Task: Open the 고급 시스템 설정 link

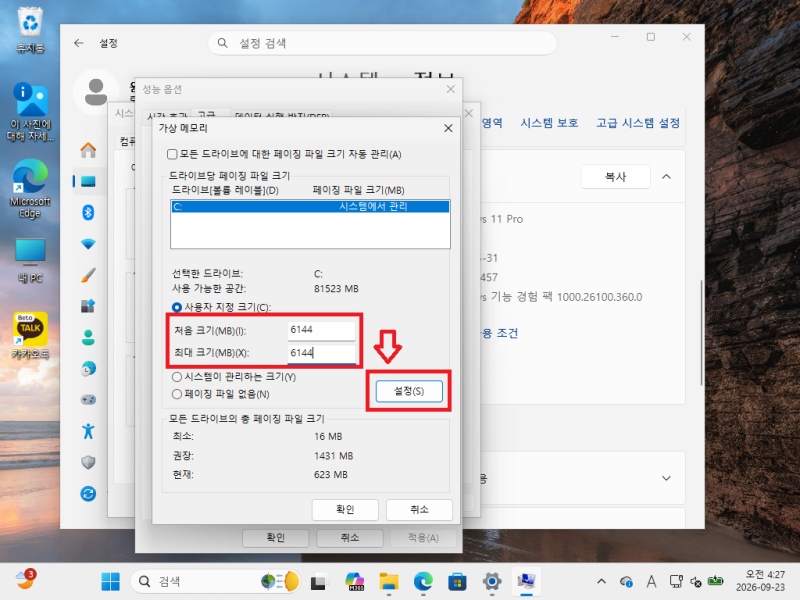Action: coord(638,123)
